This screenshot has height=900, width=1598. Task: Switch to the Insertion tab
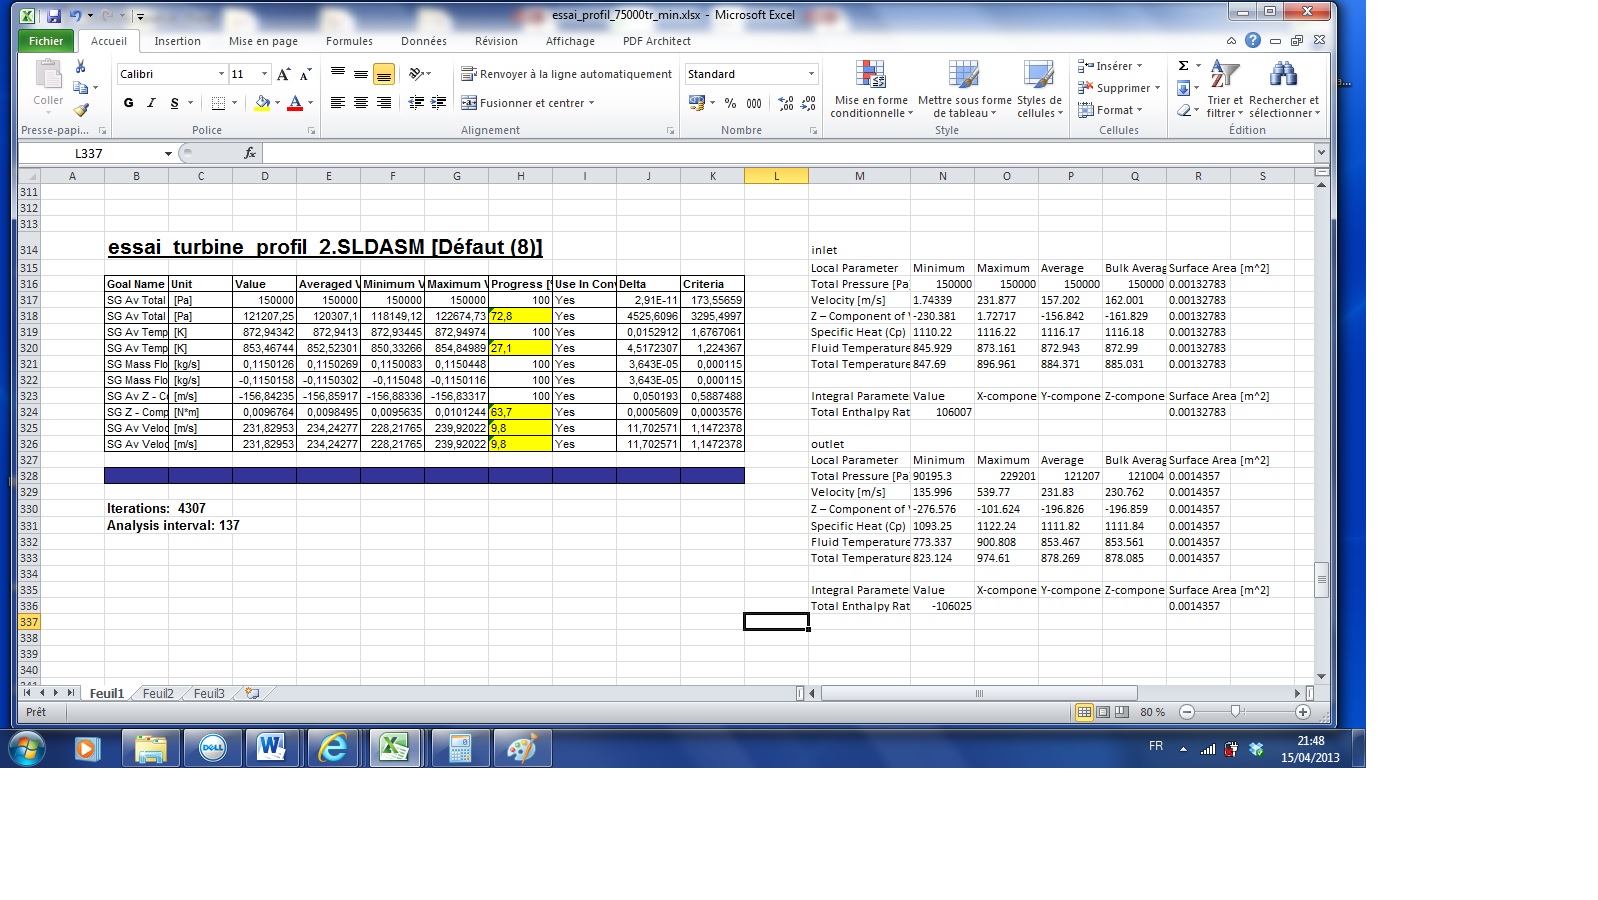coord(177,41)
